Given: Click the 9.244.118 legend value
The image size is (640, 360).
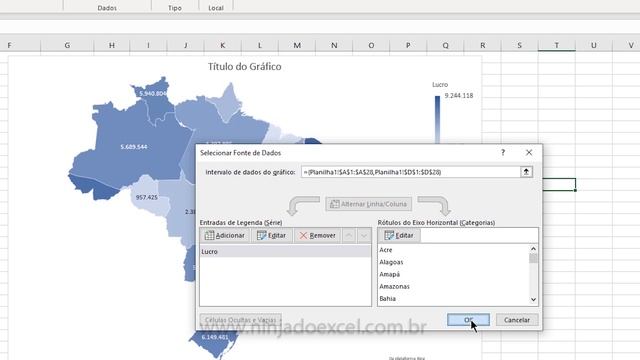Looking at the screenshot, I should pyautogui.click(x=459, y=96).
